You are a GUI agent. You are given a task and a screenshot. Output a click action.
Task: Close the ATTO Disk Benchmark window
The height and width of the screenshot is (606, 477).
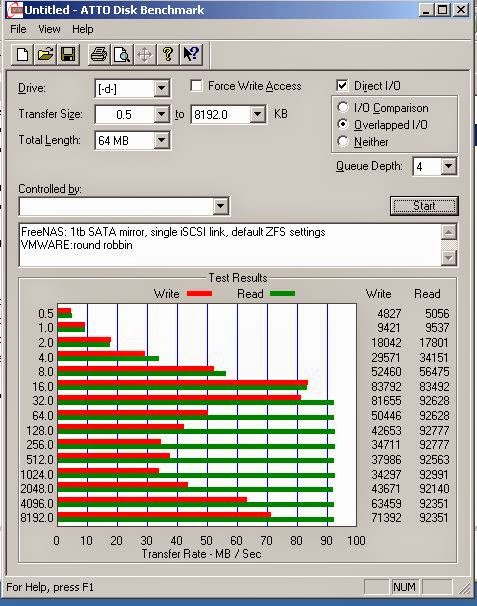pos(461,10)
